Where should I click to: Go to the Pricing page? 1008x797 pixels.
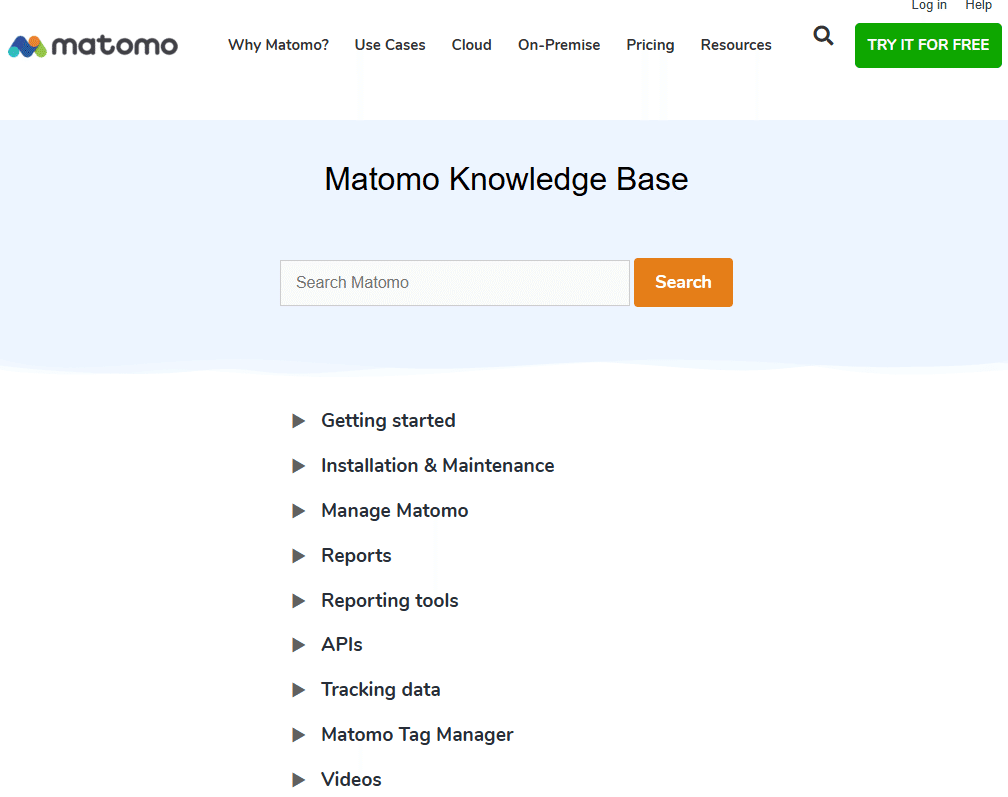tap(650, 45)
